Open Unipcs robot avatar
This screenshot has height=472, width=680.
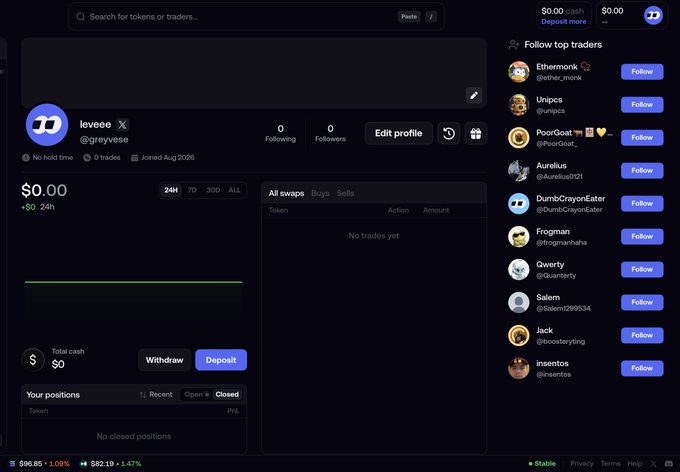click(x=519, y=105)
